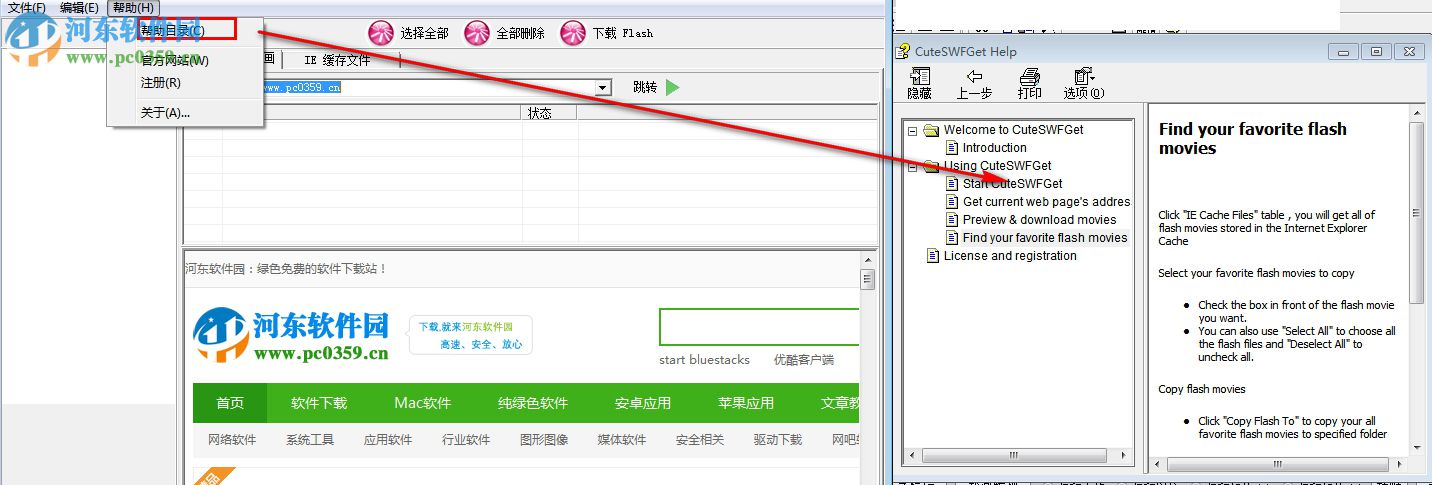The width and height of the screenshot is (1432, 485).
Task: Click the green Go (跳转) arrow
Action: pos(672,87)
